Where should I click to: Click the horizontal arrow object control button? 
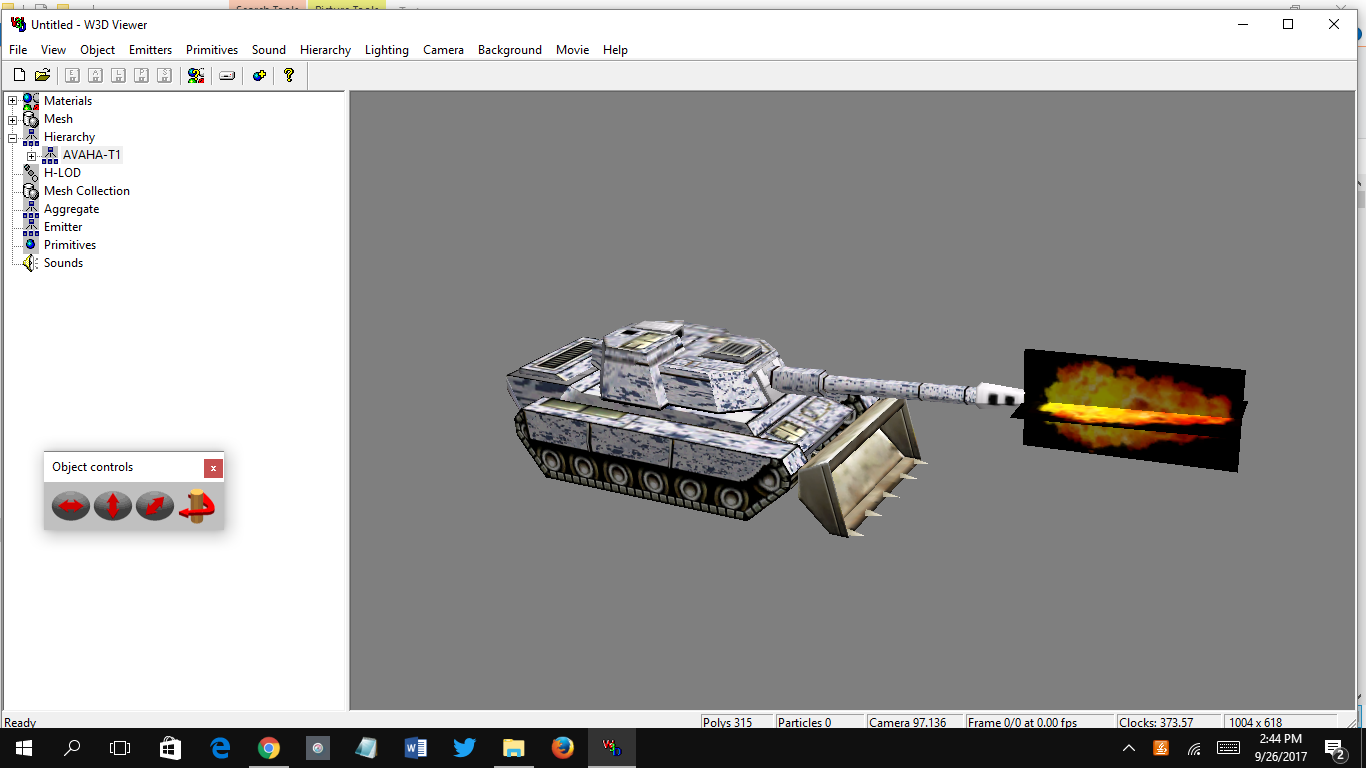71,506
